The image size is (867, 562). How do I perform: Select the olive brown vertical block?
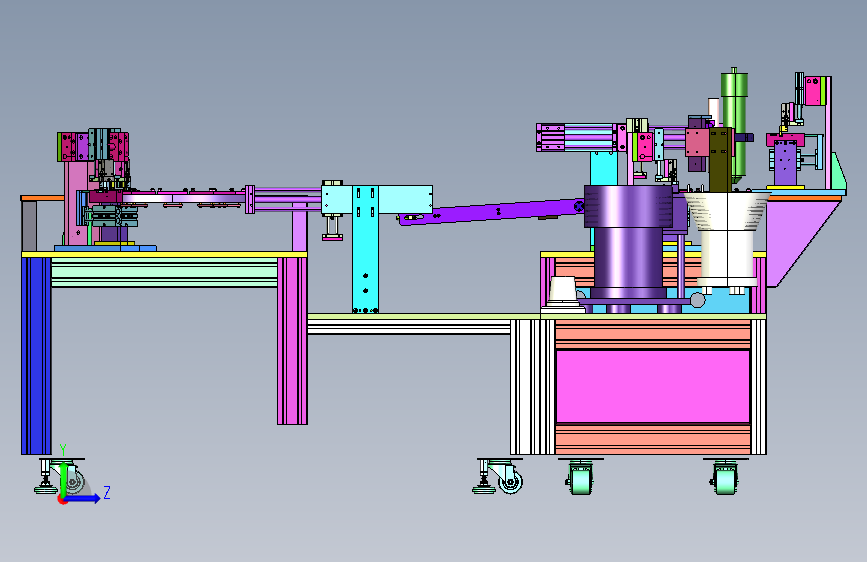click(x=720, y=160)
